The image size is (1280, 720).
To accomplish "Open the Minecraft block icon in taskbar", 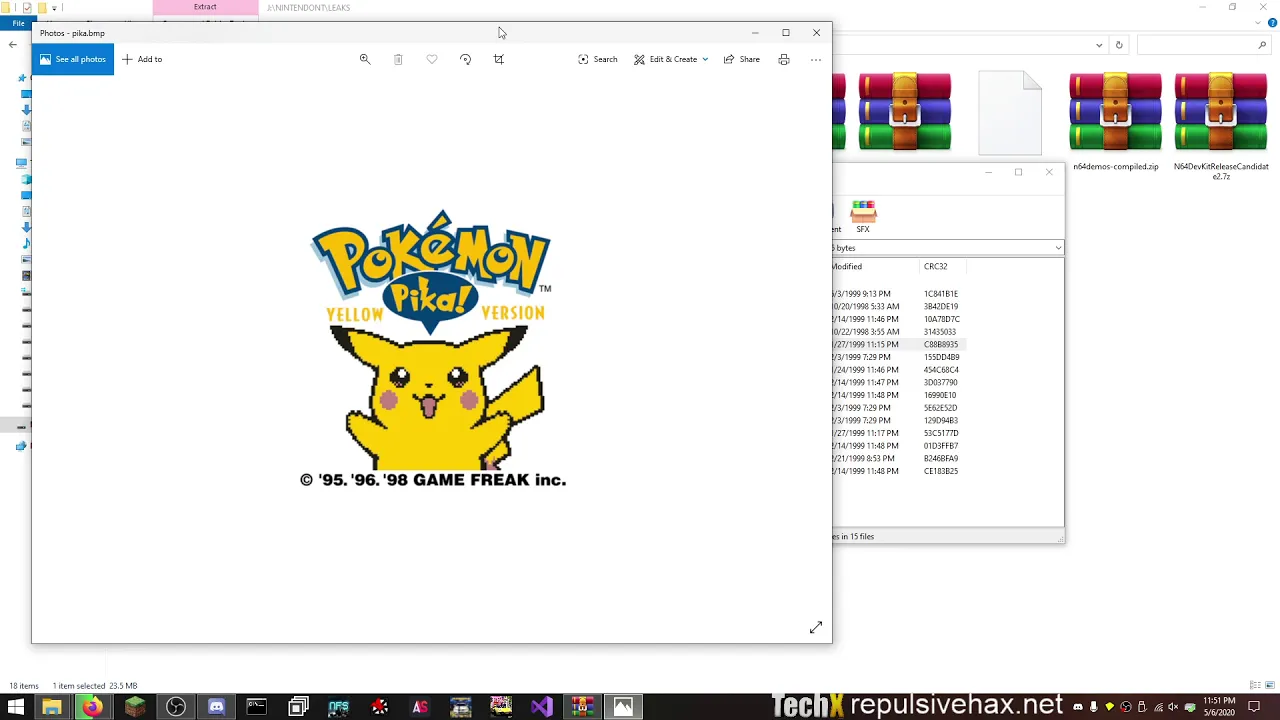I will pos(134,707).
